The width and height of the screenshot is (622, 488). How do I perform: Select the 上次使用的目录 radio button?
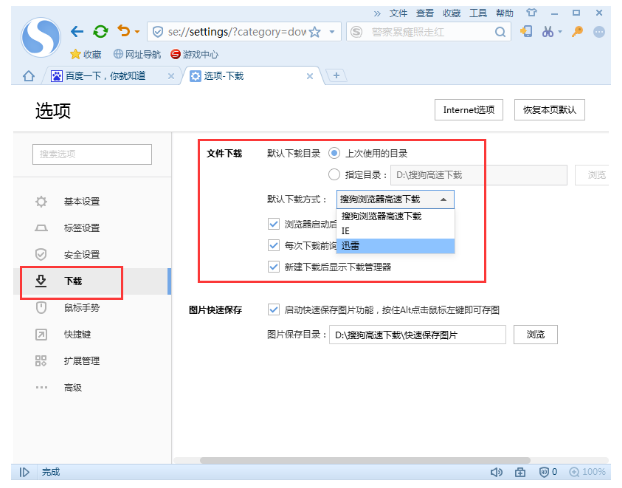pos(334,153)
